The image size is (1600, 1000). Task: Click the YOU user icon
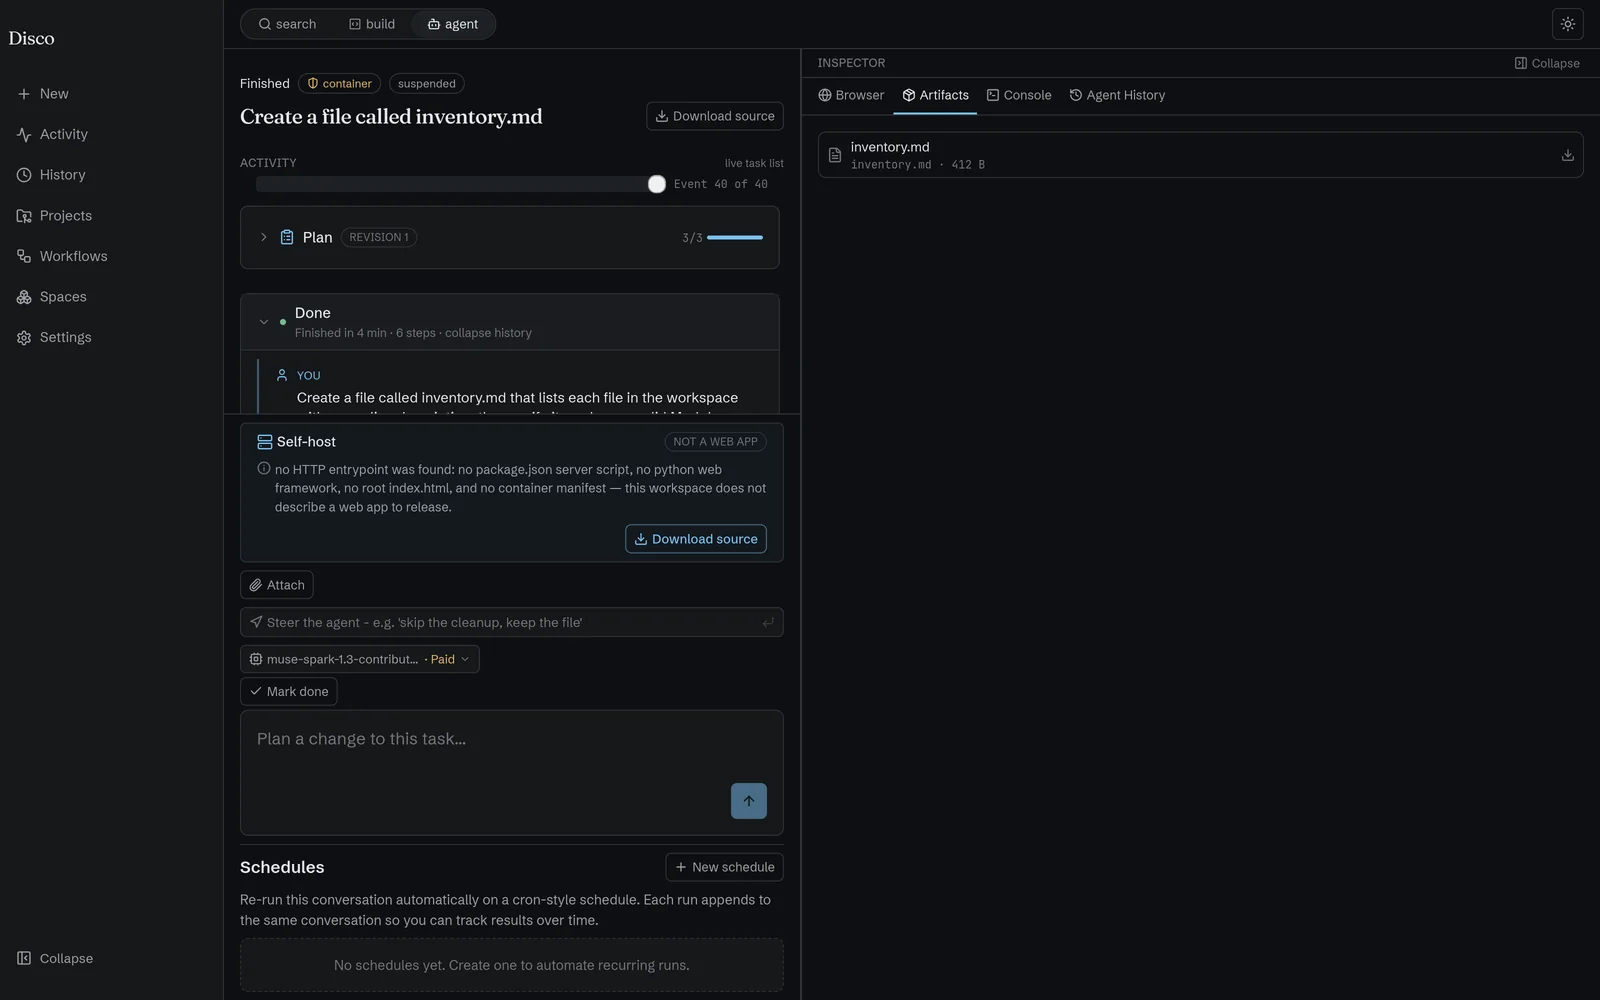click(282, 375)
